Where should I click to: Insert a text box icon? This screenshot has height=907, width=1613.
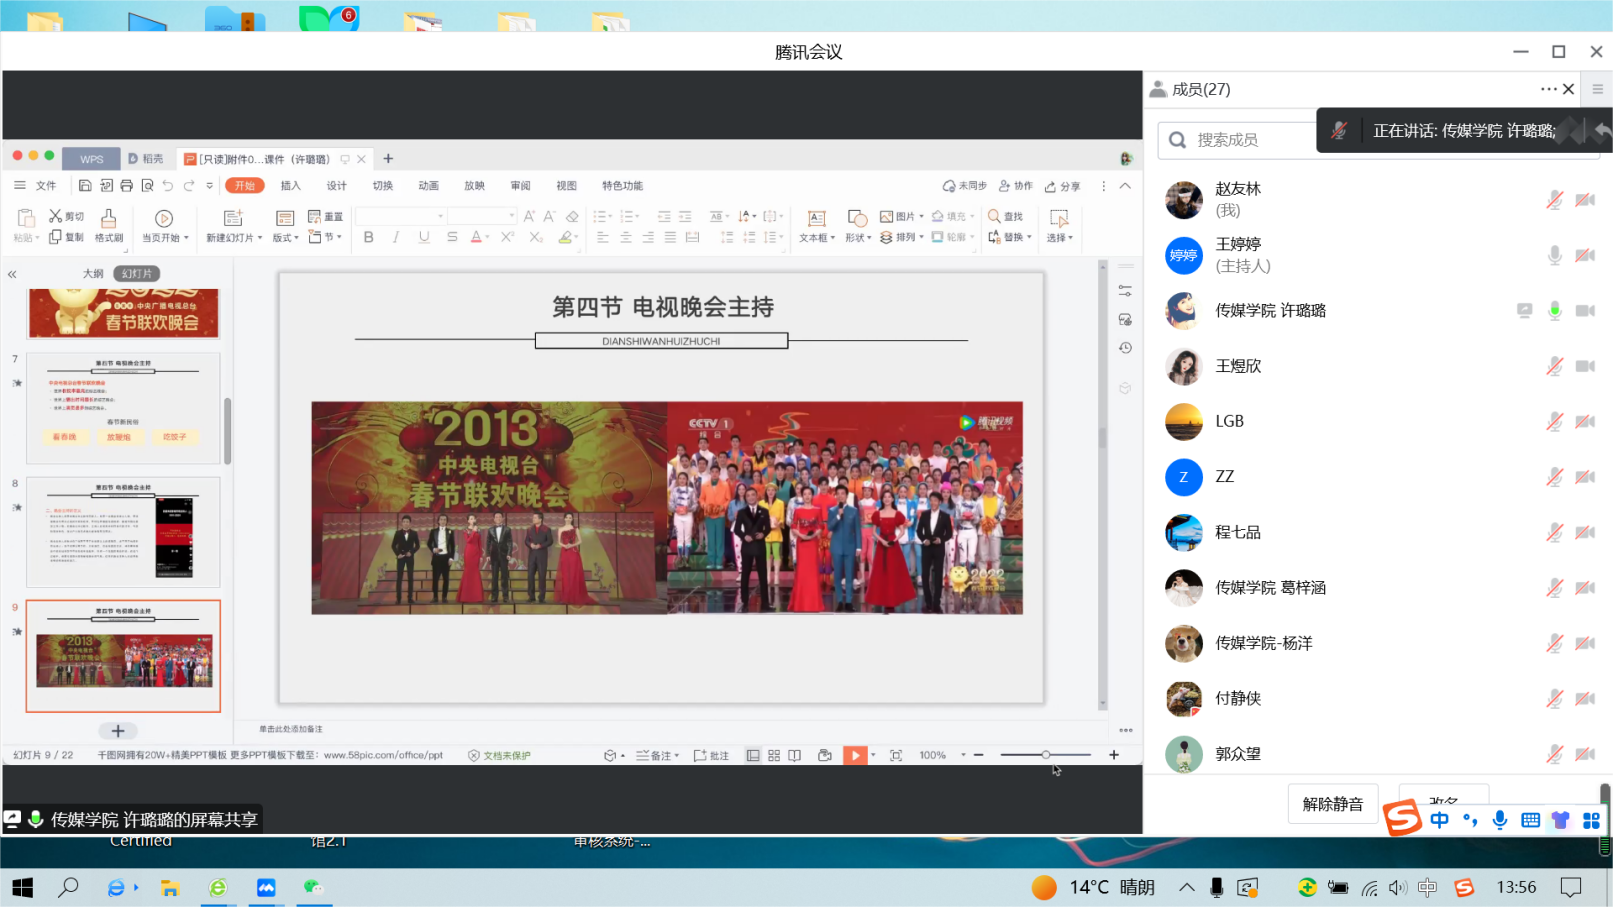click(x=816, y=218)
